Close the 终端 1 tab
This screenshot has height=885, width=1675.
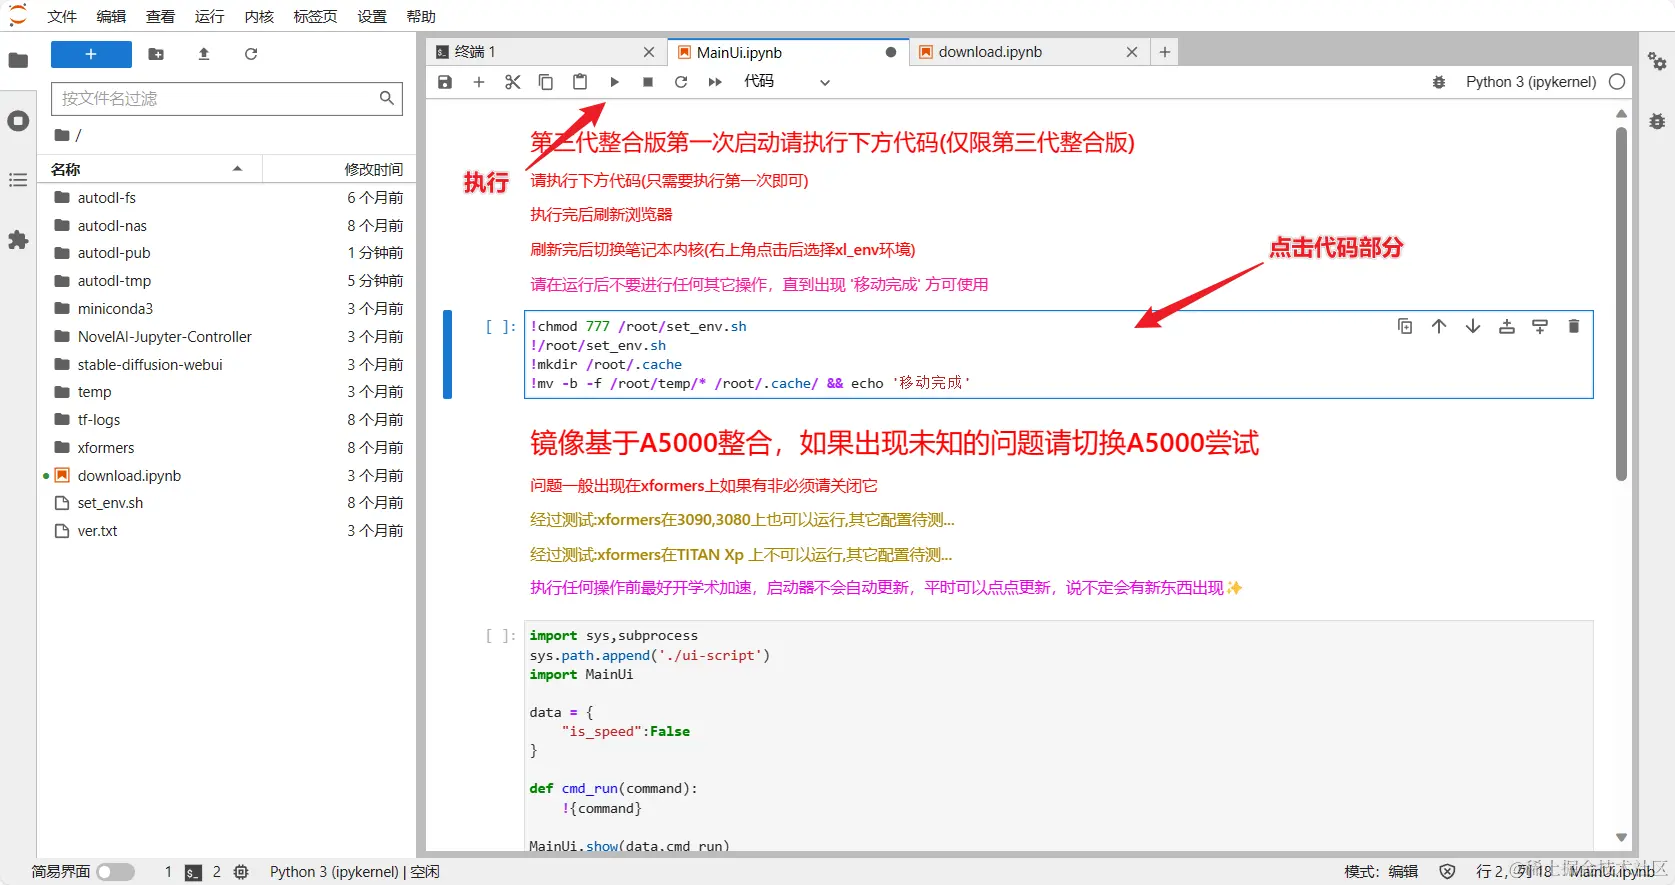click(x=649, y=52)
